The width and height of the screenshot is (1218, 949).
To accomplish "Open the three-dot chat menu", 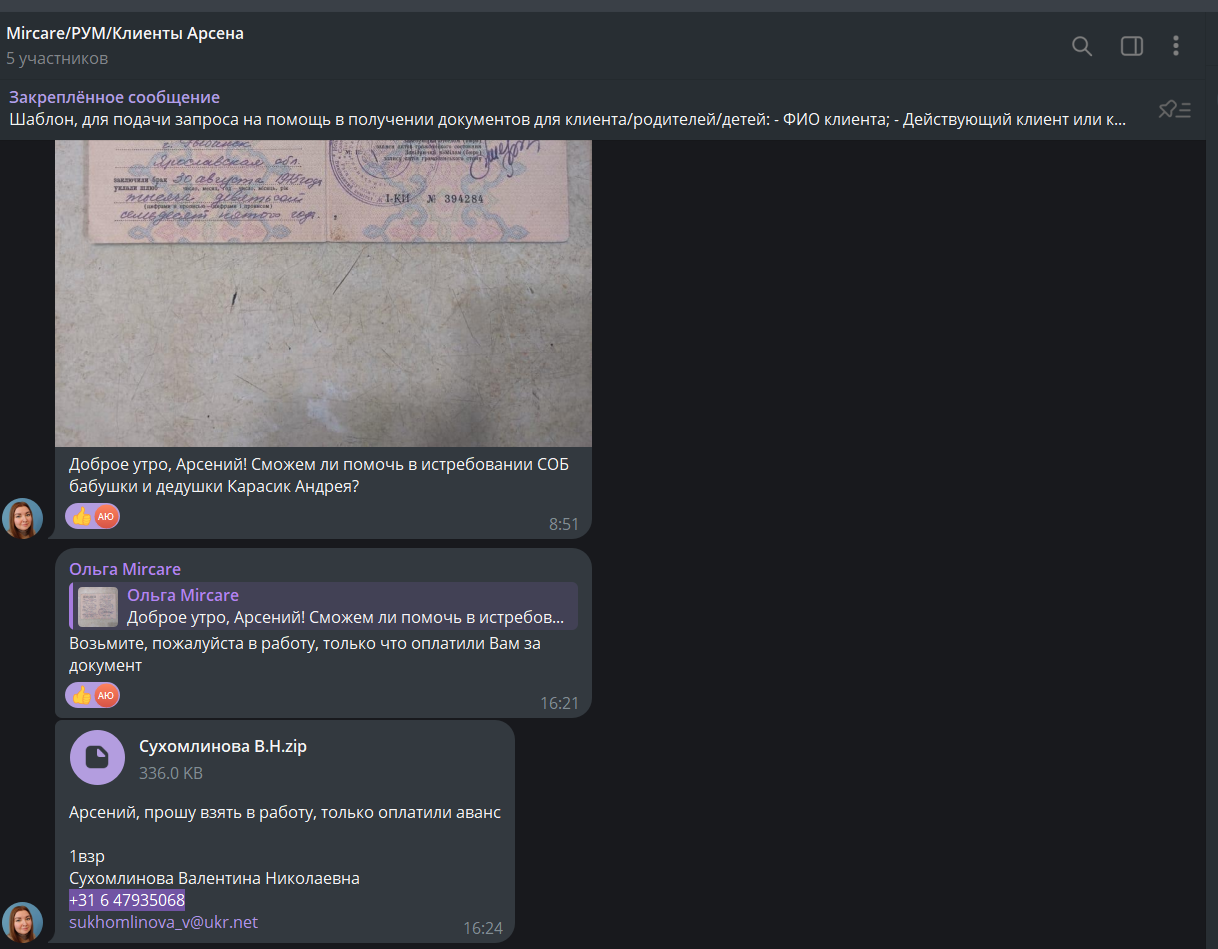I will [1176, 46].
